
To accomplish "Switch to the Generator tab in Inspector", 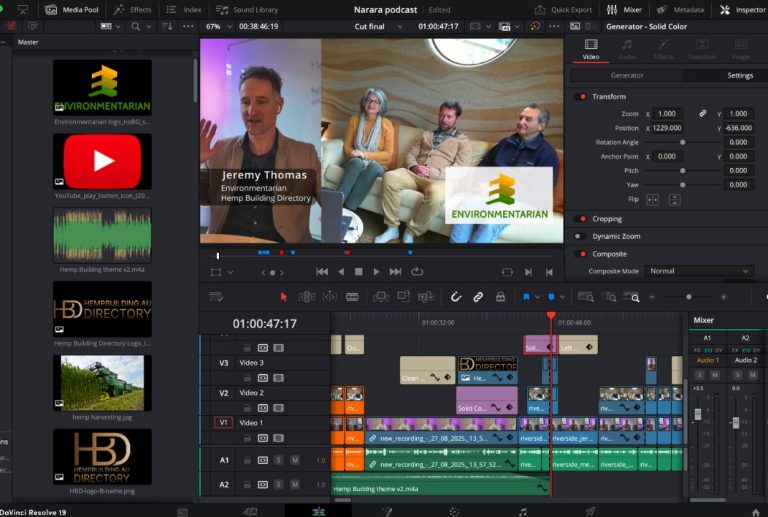I will [627, 75].
